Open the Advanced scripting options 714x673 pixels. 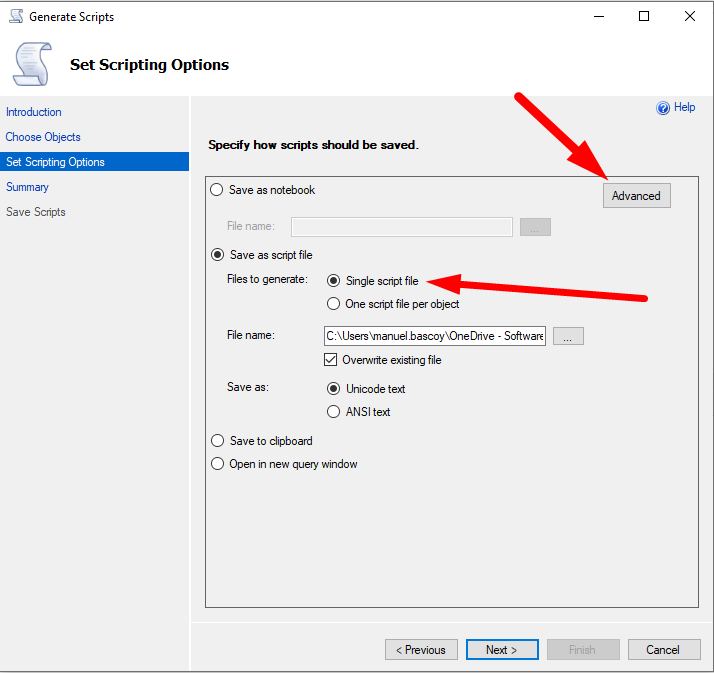[636, 196]
